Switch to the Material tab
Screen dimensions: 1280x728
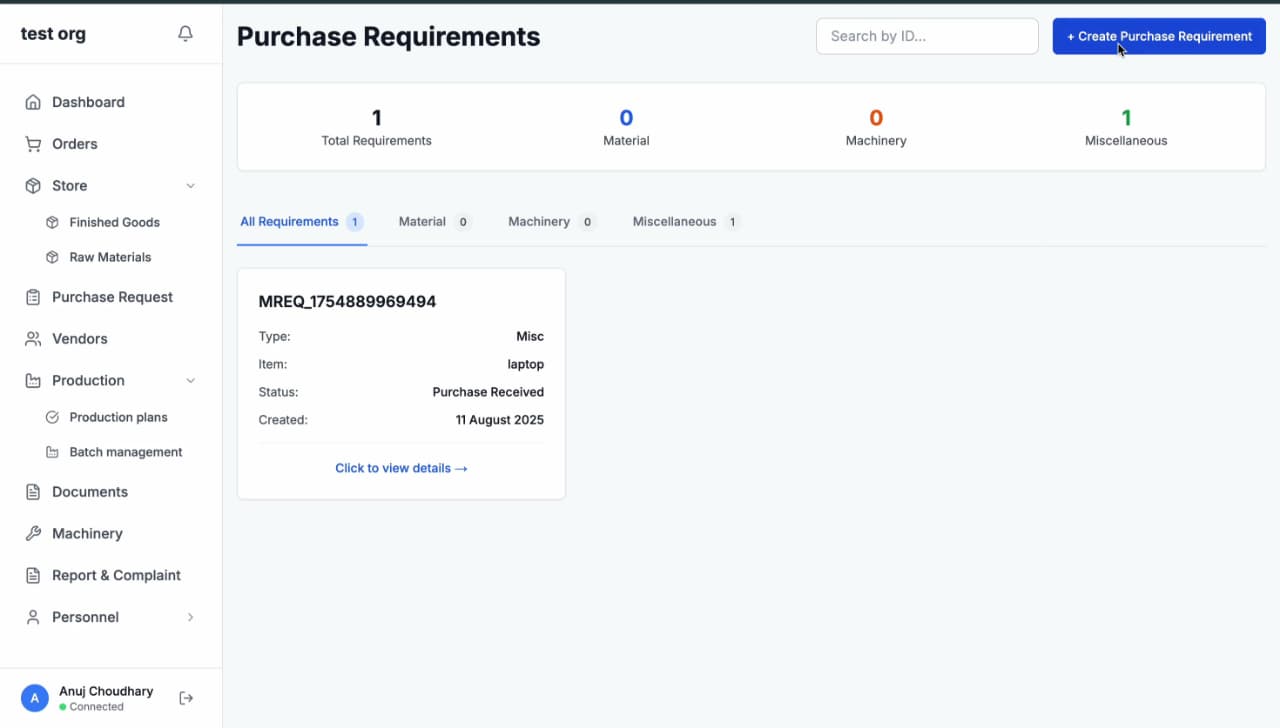pos(422,222)
